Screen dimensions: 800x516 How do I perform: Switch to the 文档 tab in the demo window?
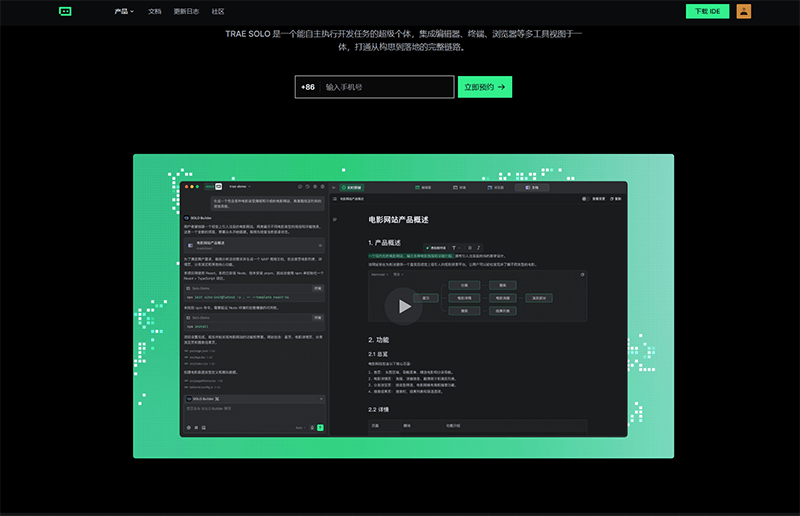(x=534, y=187)
